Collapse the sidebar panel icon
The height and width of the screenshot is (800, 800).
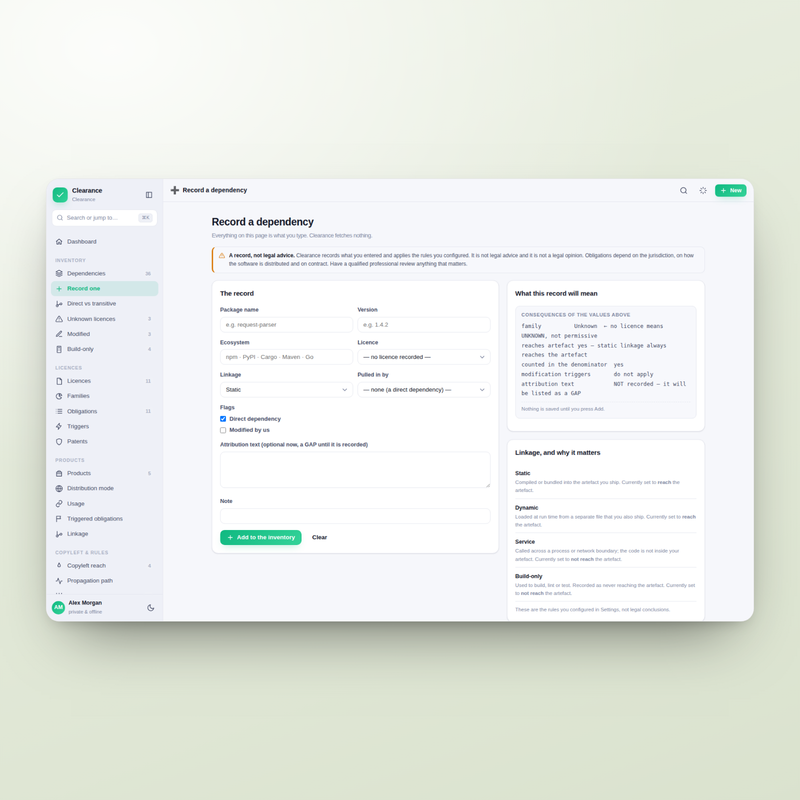point(149,195)
